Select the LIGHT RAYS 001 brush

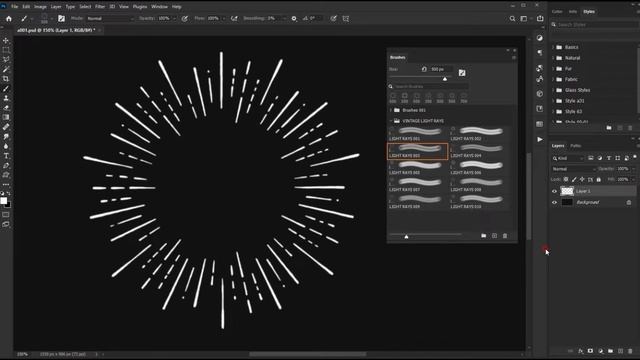pos(417,134)
